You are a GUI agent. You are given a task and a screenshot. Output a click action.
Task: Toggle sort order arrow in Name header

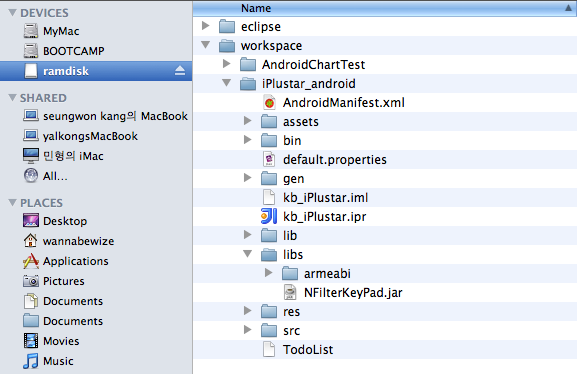point(568,8)
